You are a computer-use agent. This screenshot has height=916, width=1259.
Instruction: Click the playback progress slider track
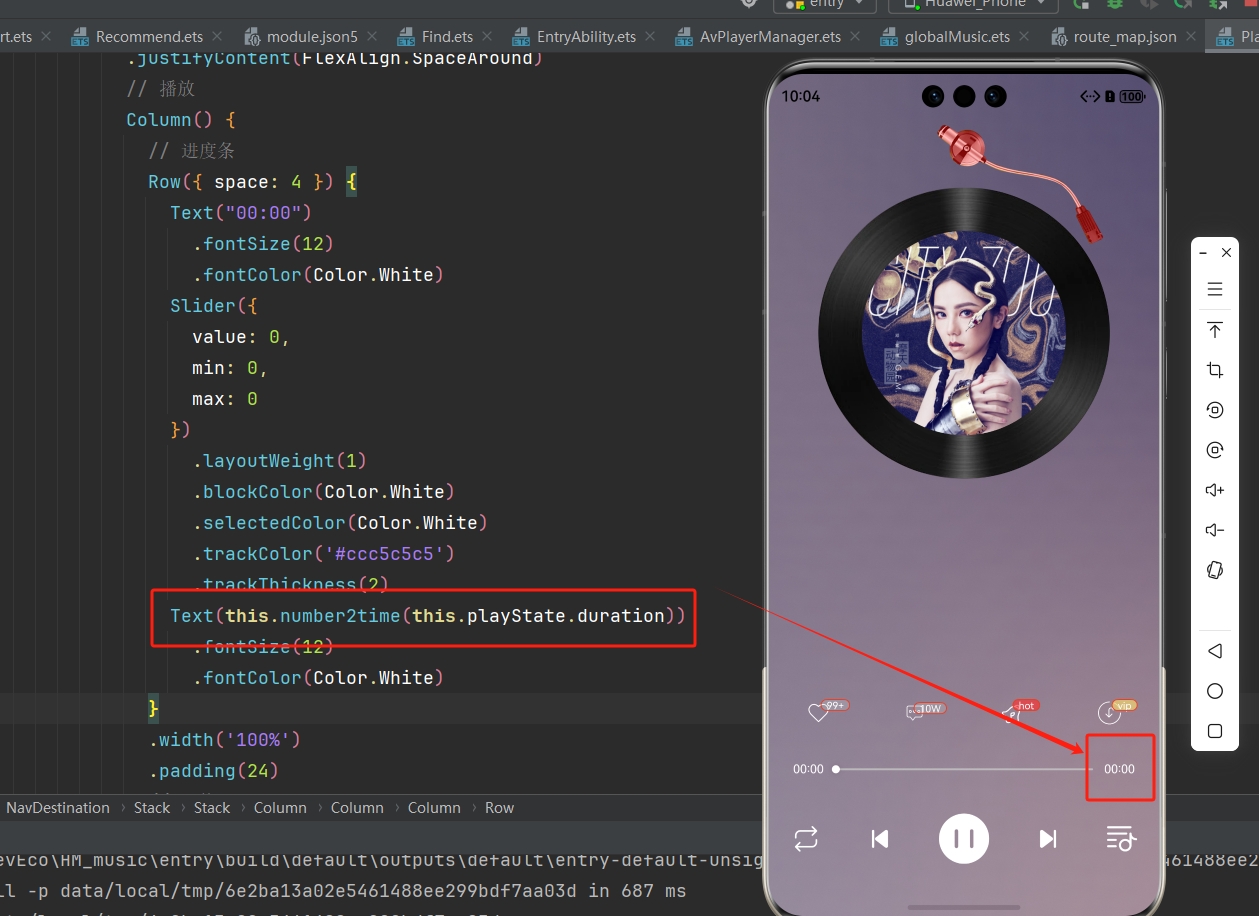(x=960, y=769)
